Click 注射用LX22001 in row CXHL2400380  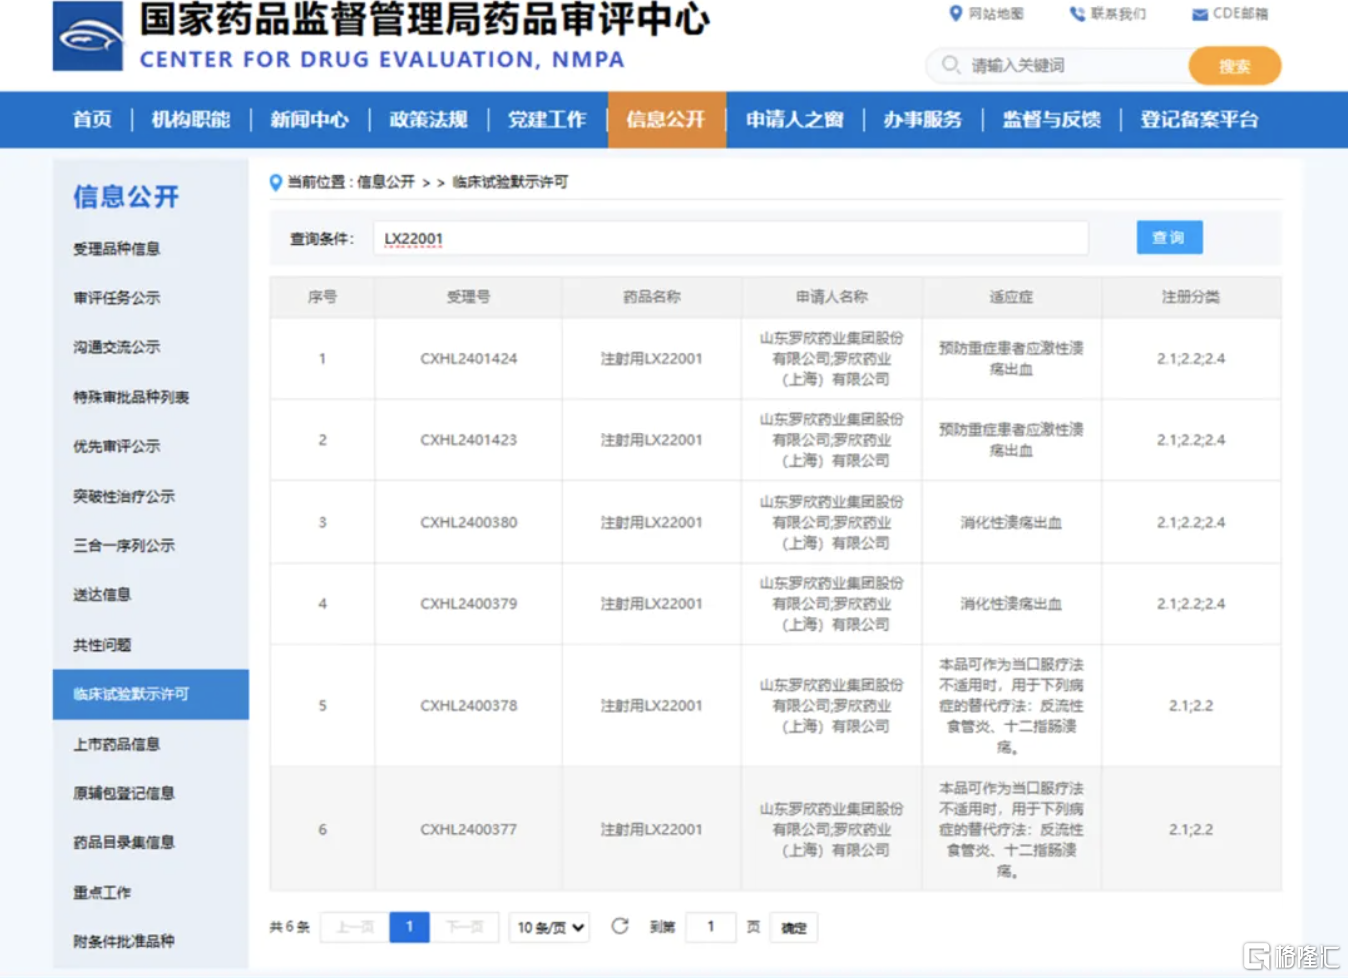click(652, 522)
